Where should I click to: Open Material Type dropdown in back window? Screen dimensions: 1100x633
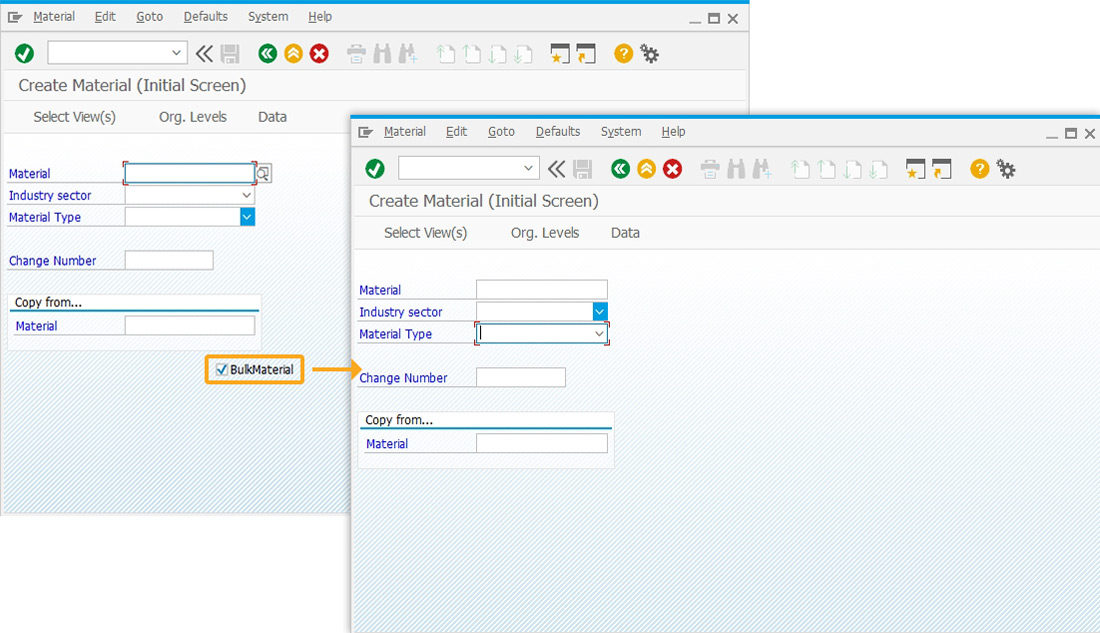click(247, 217)
